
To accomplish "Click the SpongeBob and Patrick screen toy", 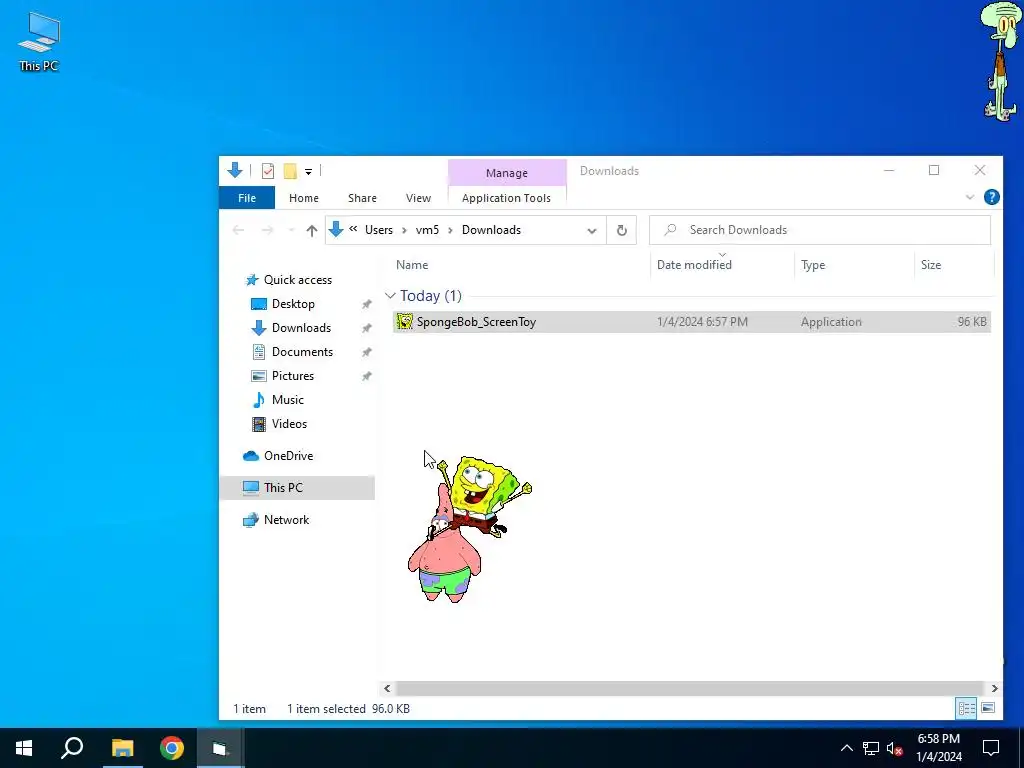I will click(468, 529).
